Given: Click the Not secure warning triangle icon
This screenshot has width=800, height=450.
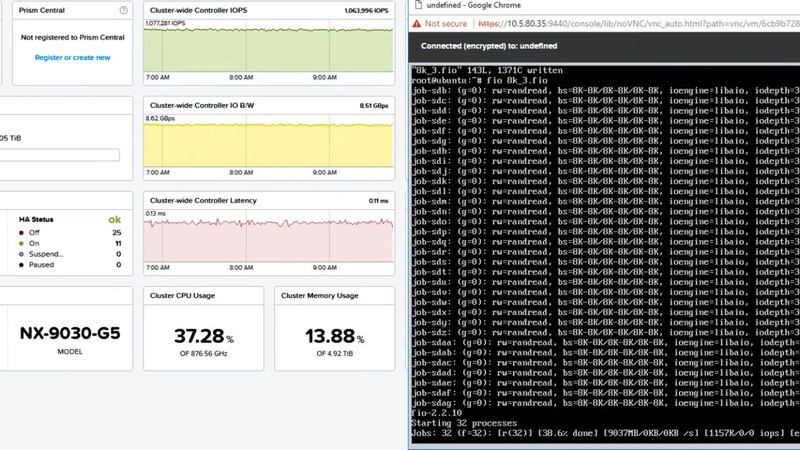Looking at the screenshot, I should 417,23.
